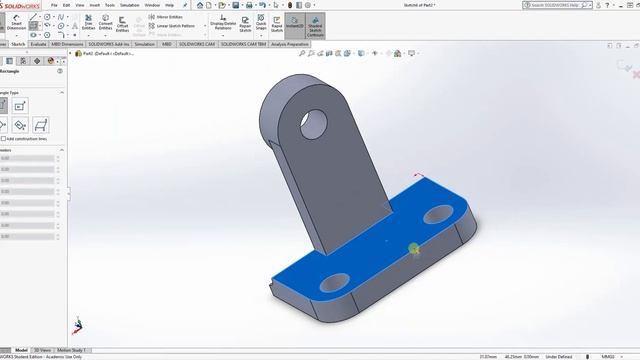Open the Display Style cube icon
640x360 pixels.
(x=361, y=53)
